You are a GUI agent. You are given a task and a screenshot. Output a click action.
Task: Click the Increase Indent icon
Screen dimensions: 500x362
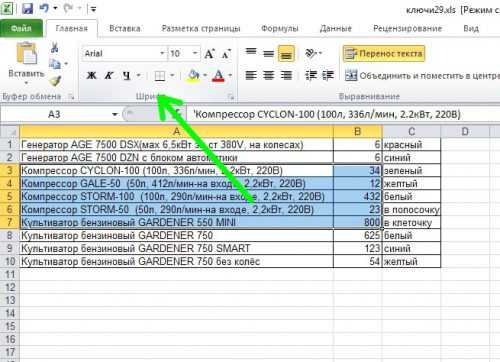coord(328,76)
